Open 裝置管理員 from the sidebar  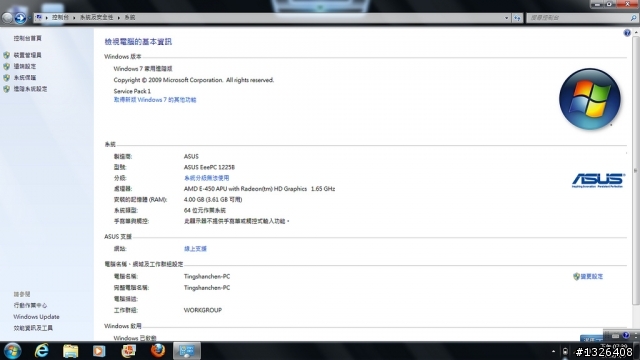(27, 55)
